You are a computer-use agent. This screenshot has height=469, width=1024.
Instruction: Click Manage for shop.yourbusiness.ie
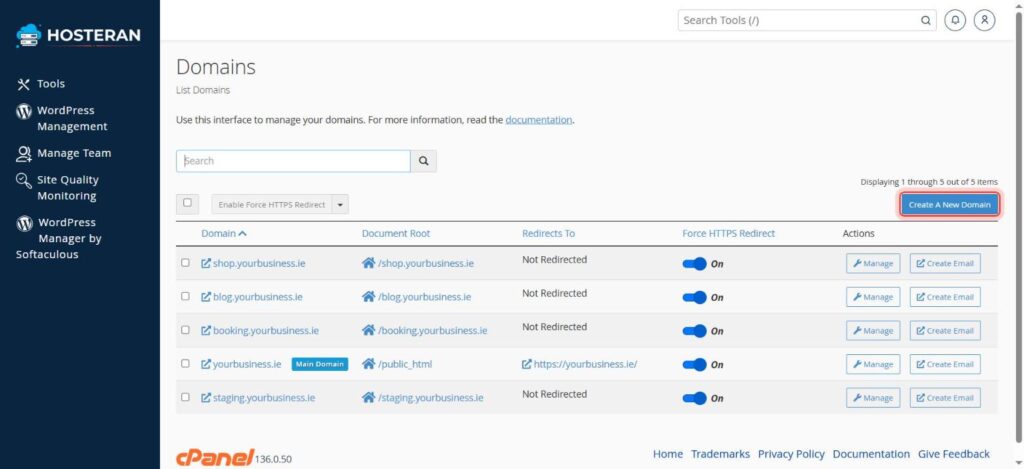[x=873, y=264]
